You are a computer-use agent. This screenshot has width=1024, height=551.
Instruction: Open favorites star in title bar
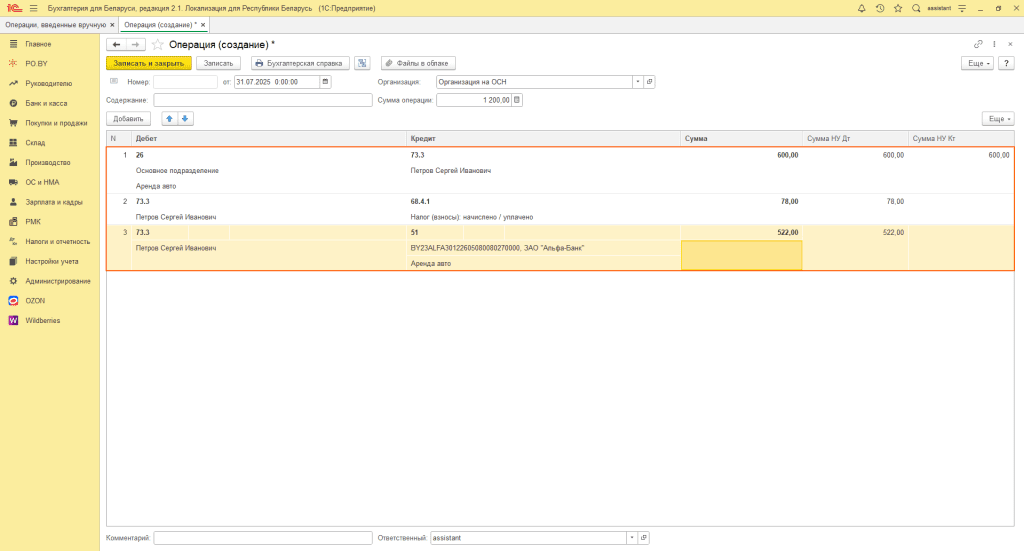tap(898, 8)
